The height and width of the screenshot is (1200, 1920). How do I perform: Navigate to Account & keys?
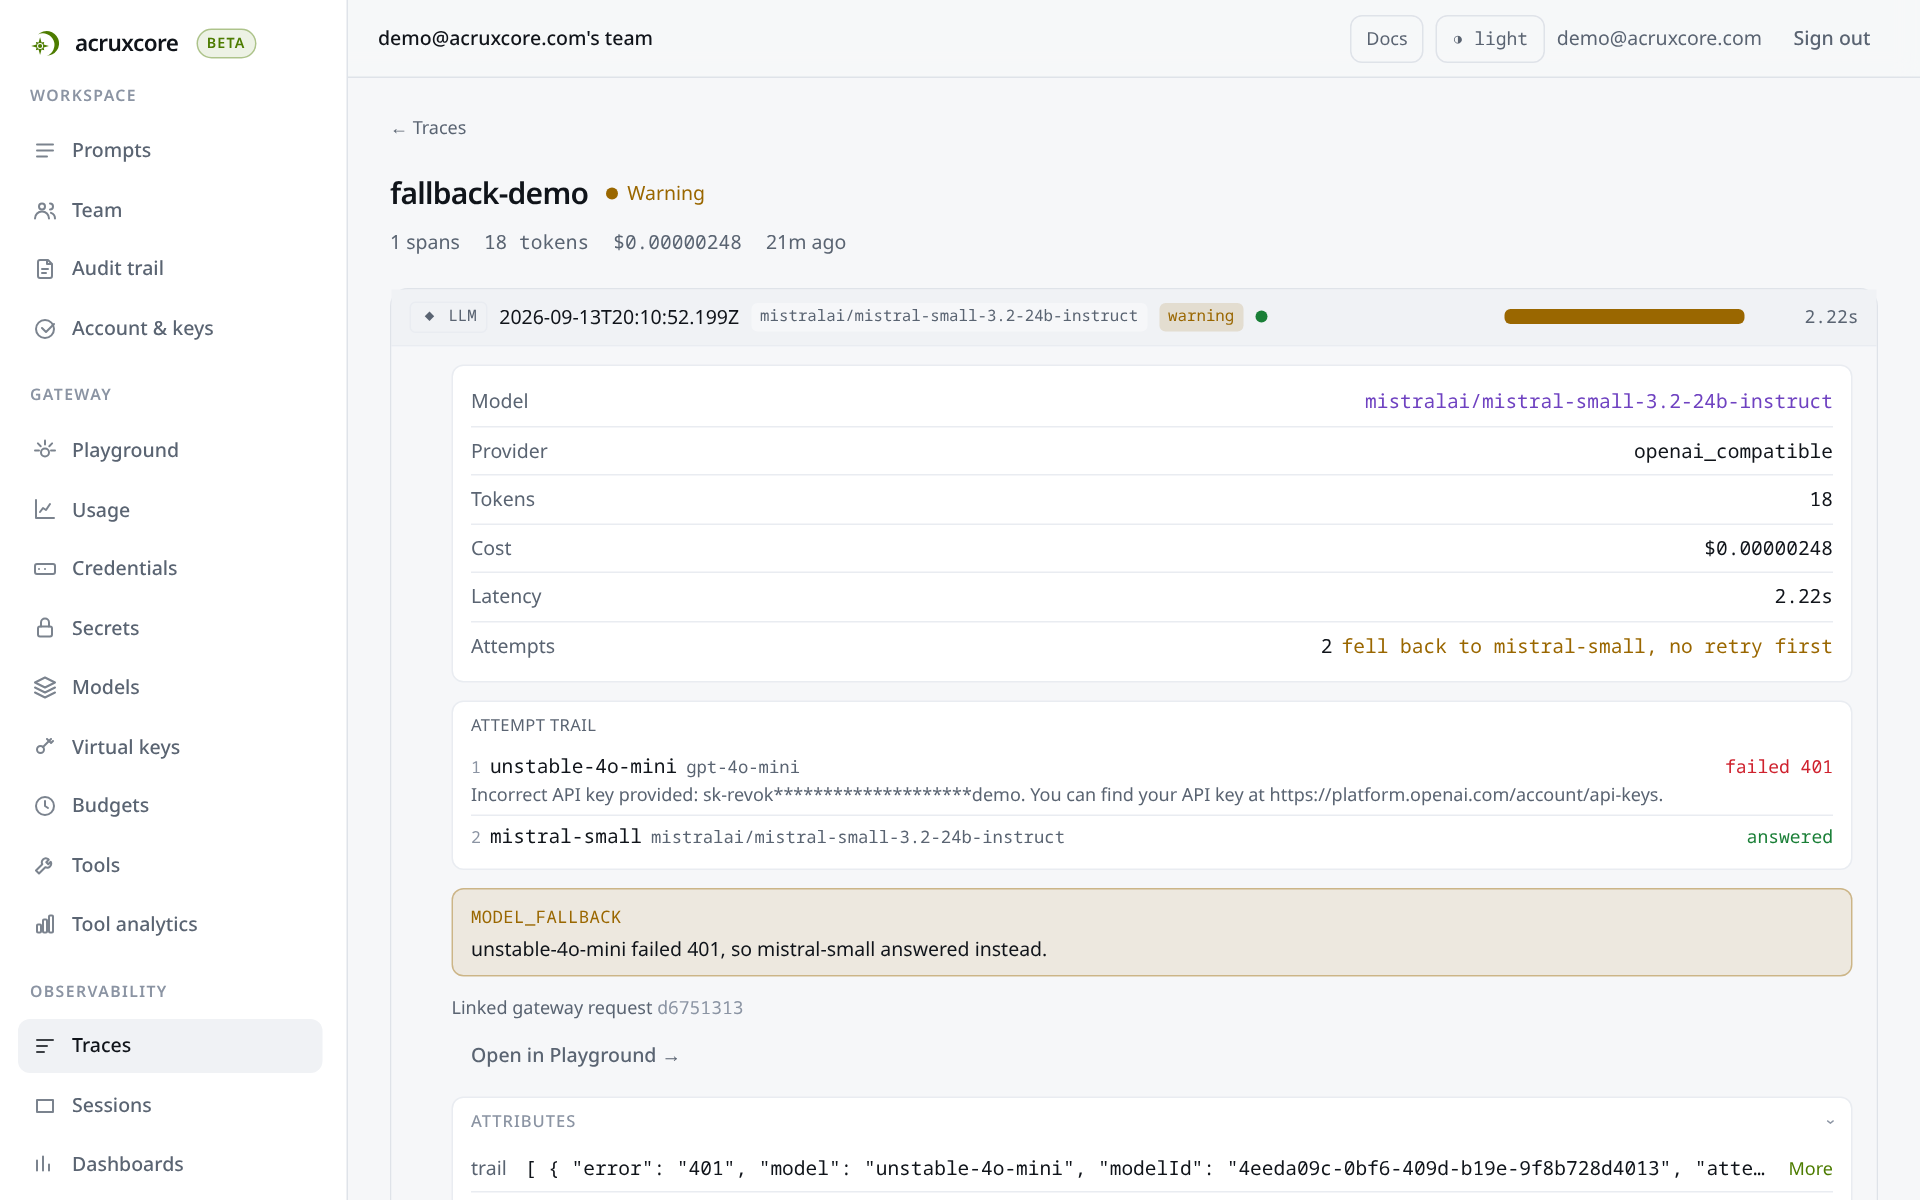[x=170, y=328]
